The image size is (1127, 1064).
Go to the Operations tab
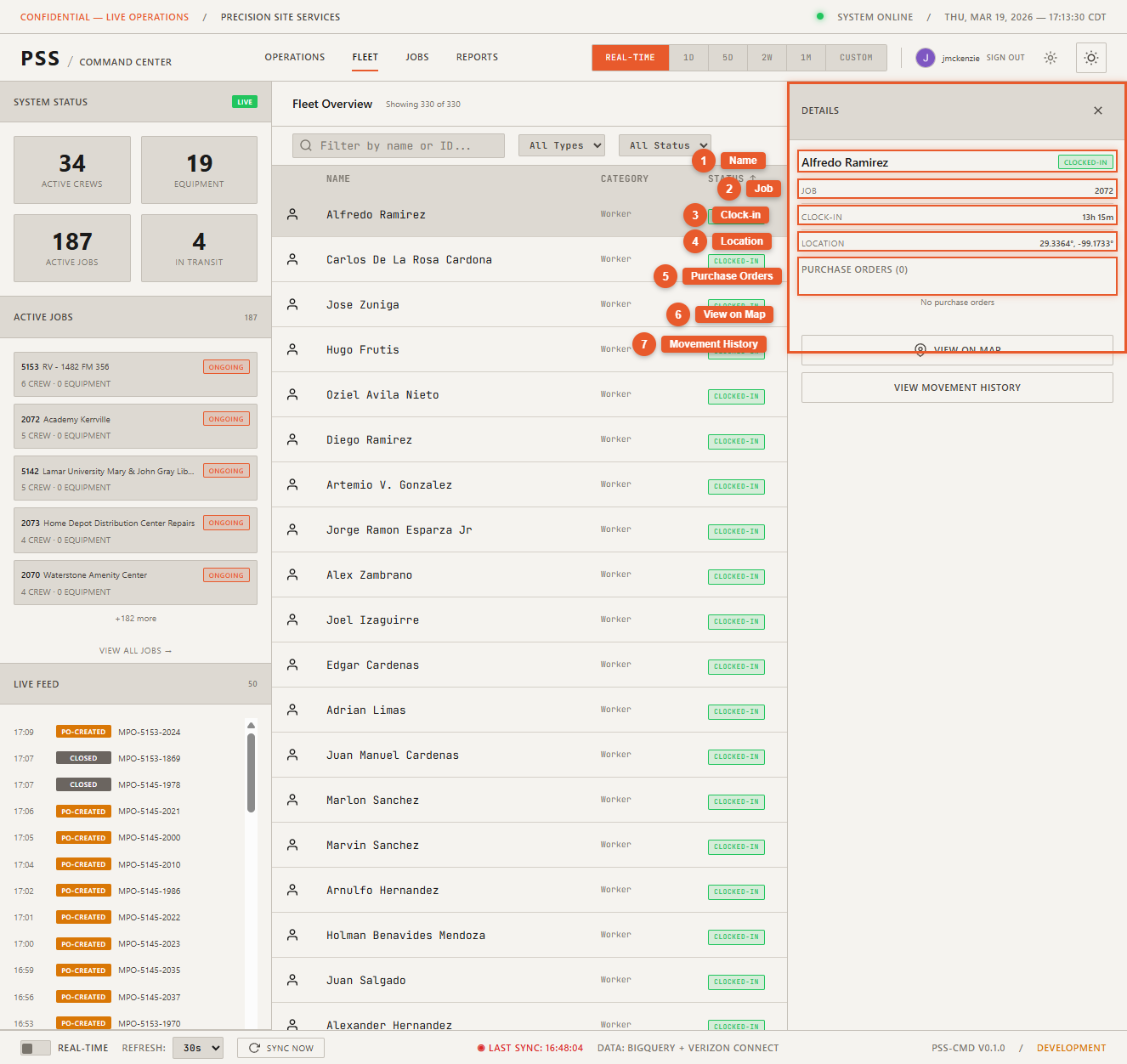pos(294,58)
